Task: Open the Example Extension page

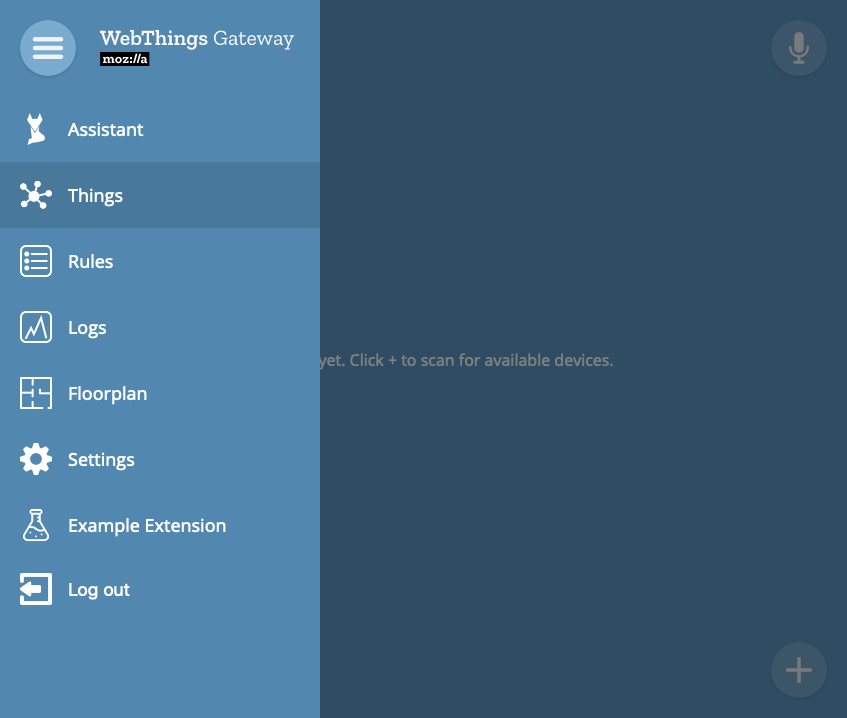Action: point(160,525)
